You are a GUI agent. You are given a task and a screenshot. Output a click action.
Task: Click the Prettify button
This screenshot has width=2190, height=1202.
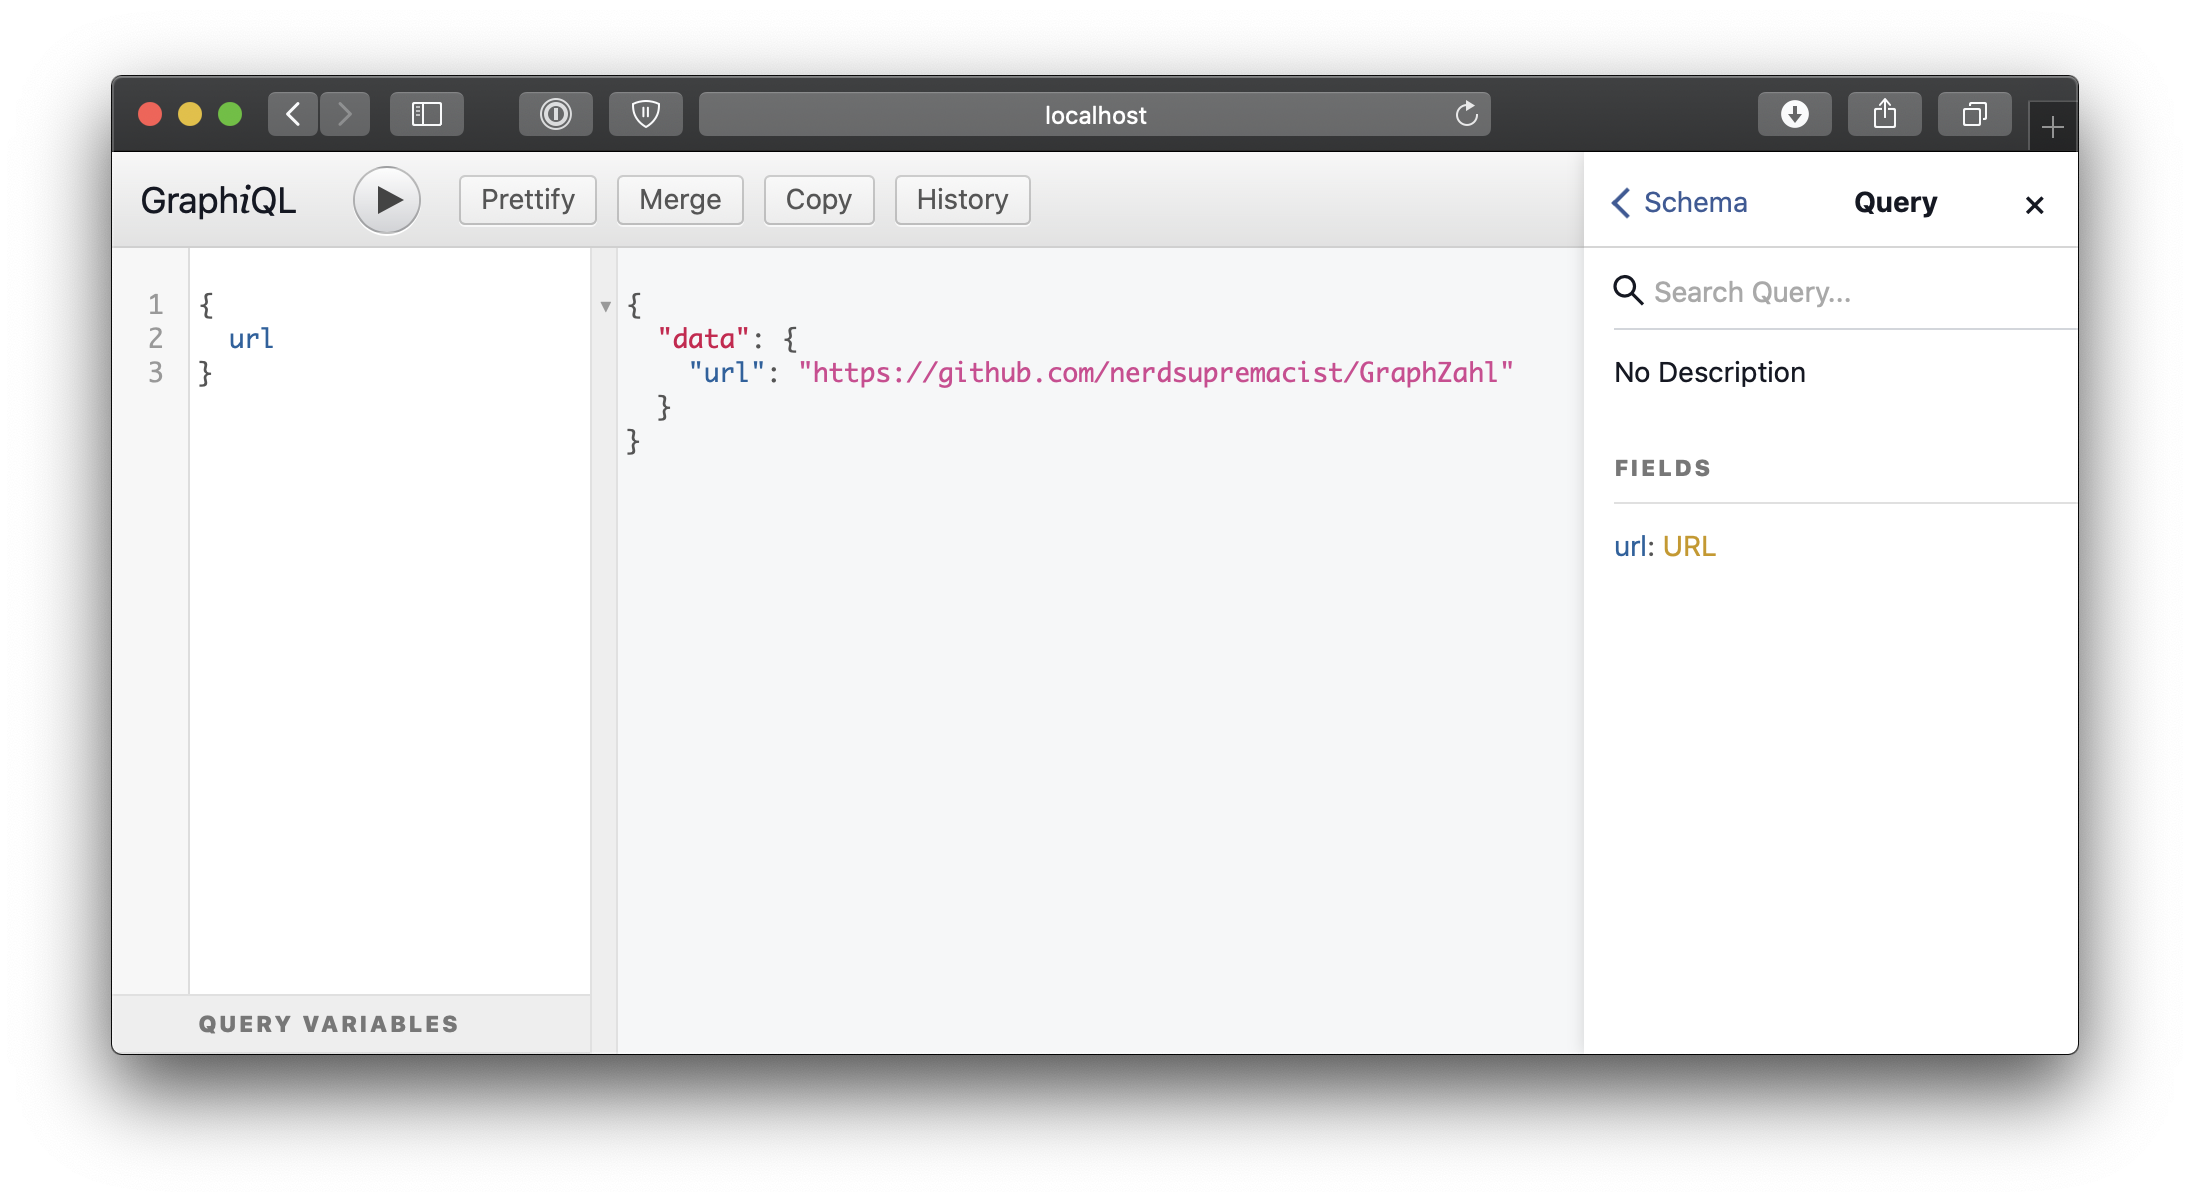527,200
